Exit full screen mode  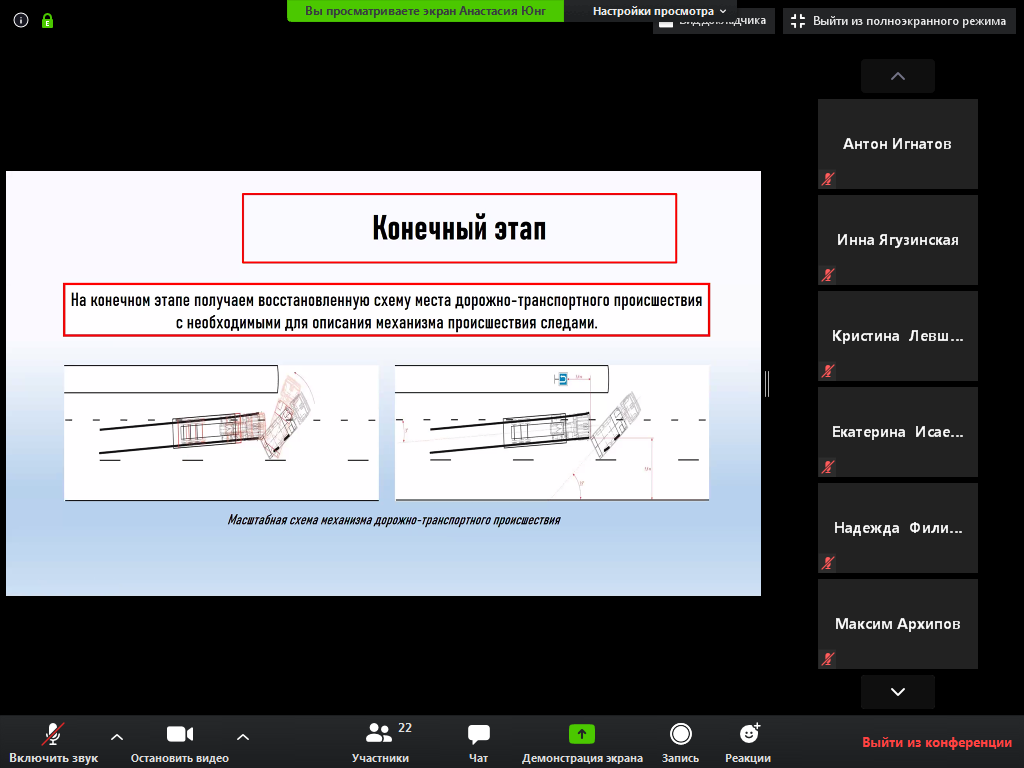click(x=897, y=21)
